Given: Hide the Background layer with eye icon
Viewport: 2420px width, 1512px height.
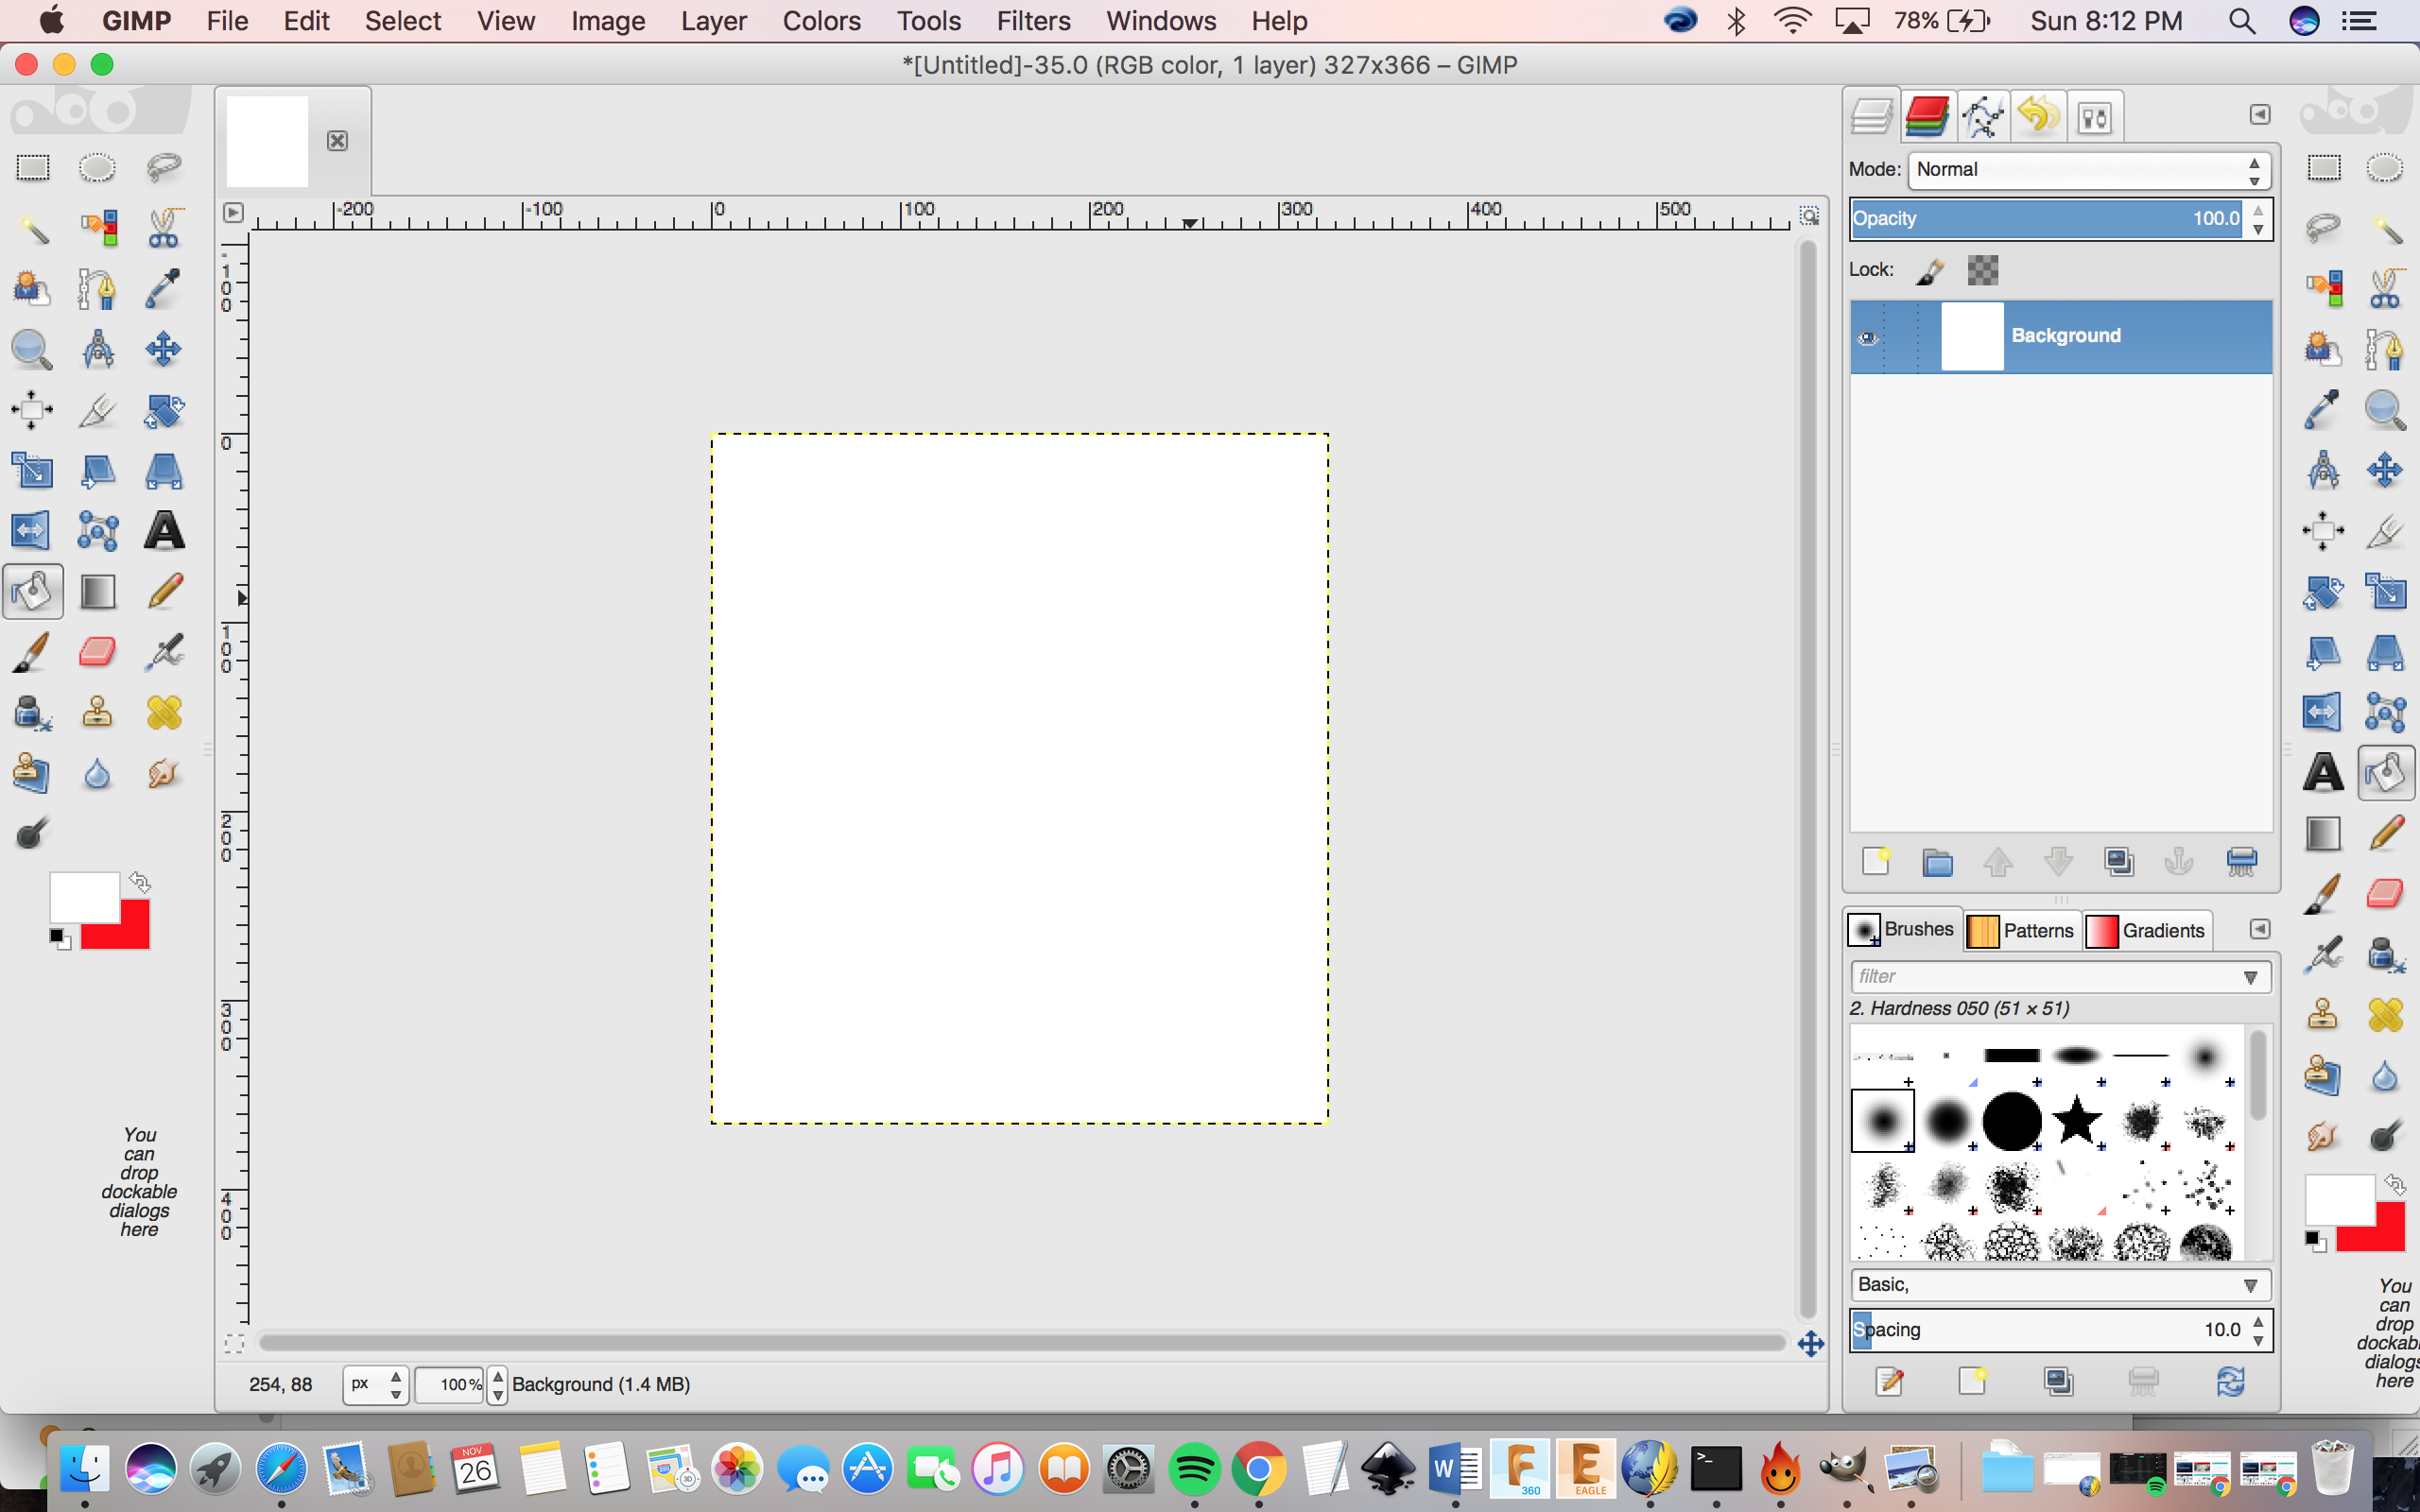Looking at the screenshot, I should [x=1867, y=337].
